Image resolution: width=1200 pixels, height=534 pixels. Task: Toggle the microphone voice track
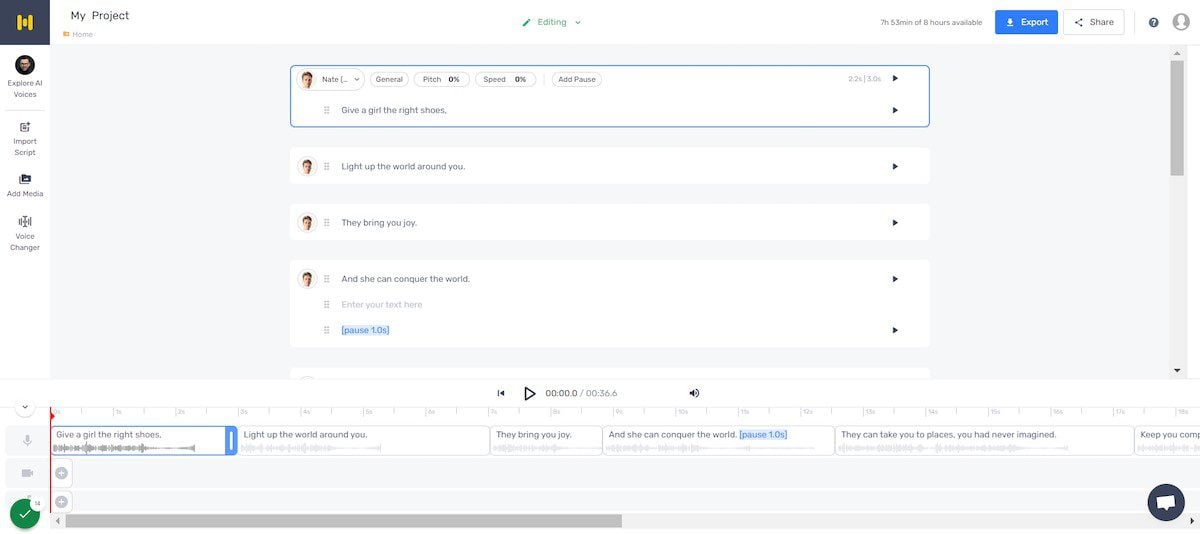click(27, 441)
